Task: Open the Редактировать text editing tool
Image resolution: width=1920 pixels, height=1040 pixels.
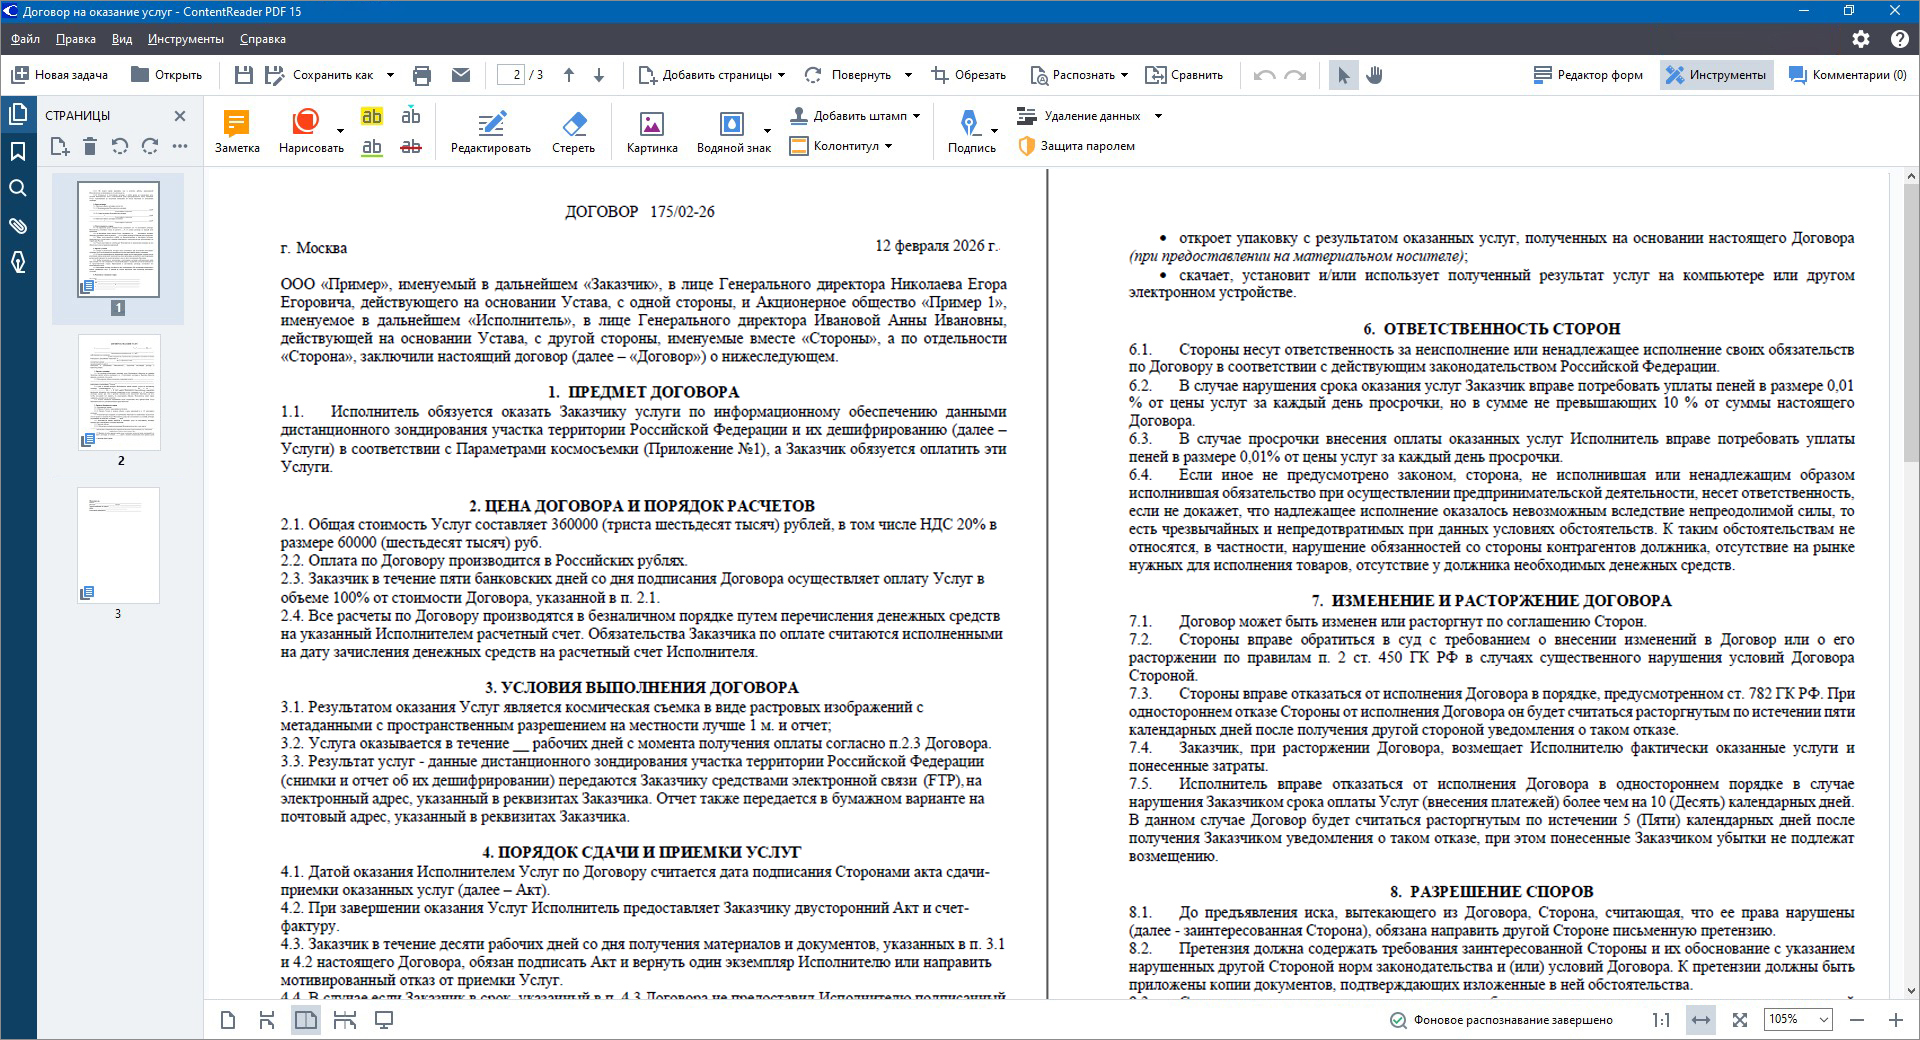Action: coord(490,131)
